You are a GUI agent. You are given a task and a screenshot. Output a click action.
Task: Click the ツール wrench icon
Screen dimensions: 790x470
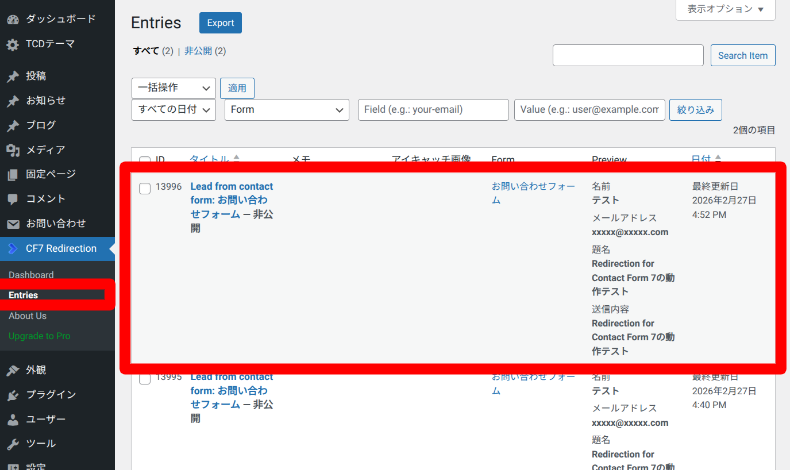(13, 444)
